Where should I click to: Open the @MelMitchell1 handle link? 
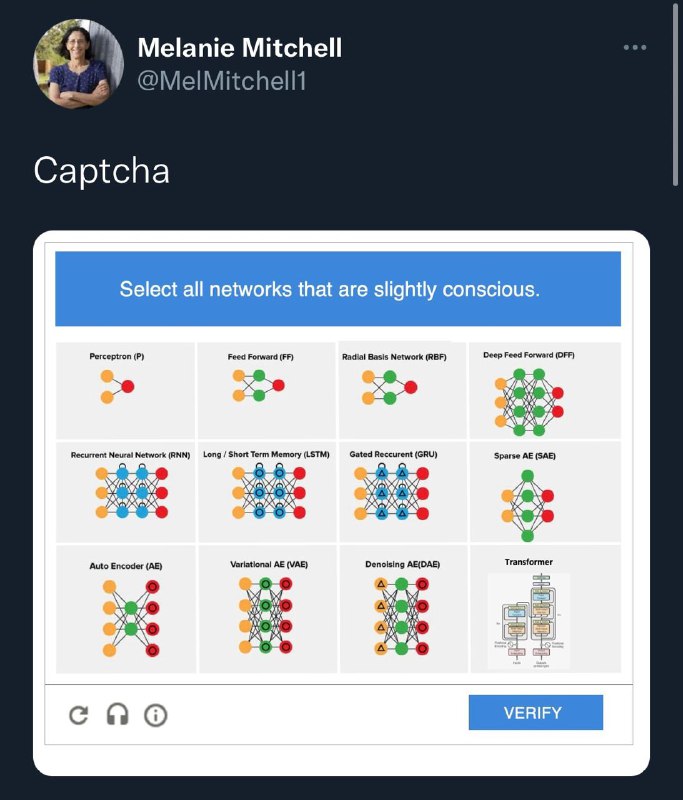click(222, 81)
